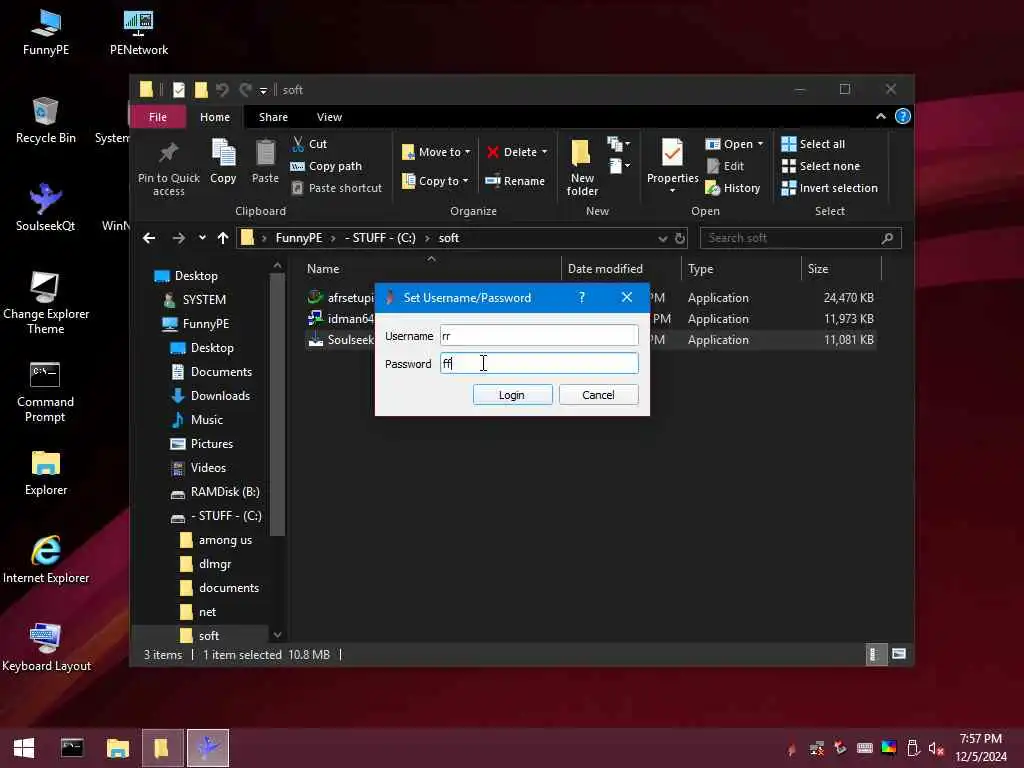Image resolution: width=1024 pixels, height=768 pixels.
Task: Select RAMDisk (B:) in the navigation pane
Action: coord(216,492)
